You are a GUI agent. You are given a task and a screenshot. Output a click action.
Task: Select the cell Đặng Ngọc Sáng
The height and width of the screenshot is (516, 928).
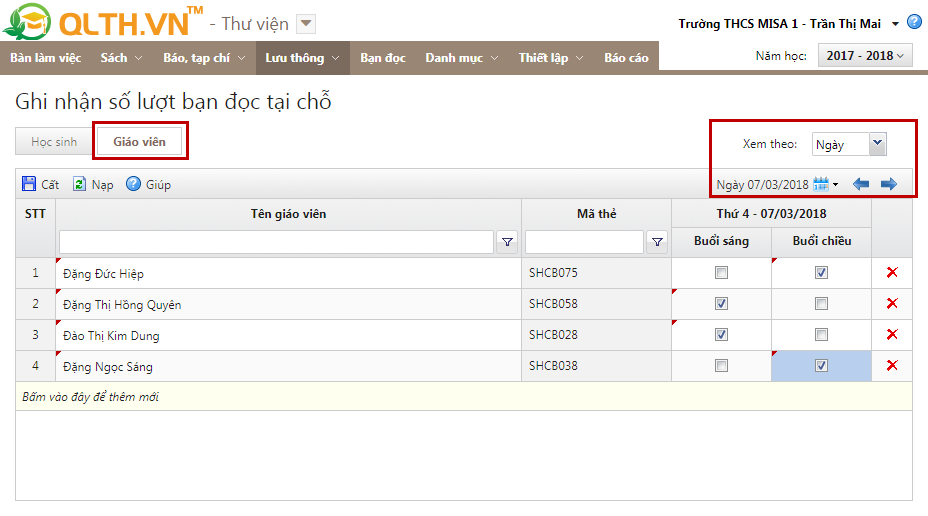pyautogui.click(x=289, y=366)
